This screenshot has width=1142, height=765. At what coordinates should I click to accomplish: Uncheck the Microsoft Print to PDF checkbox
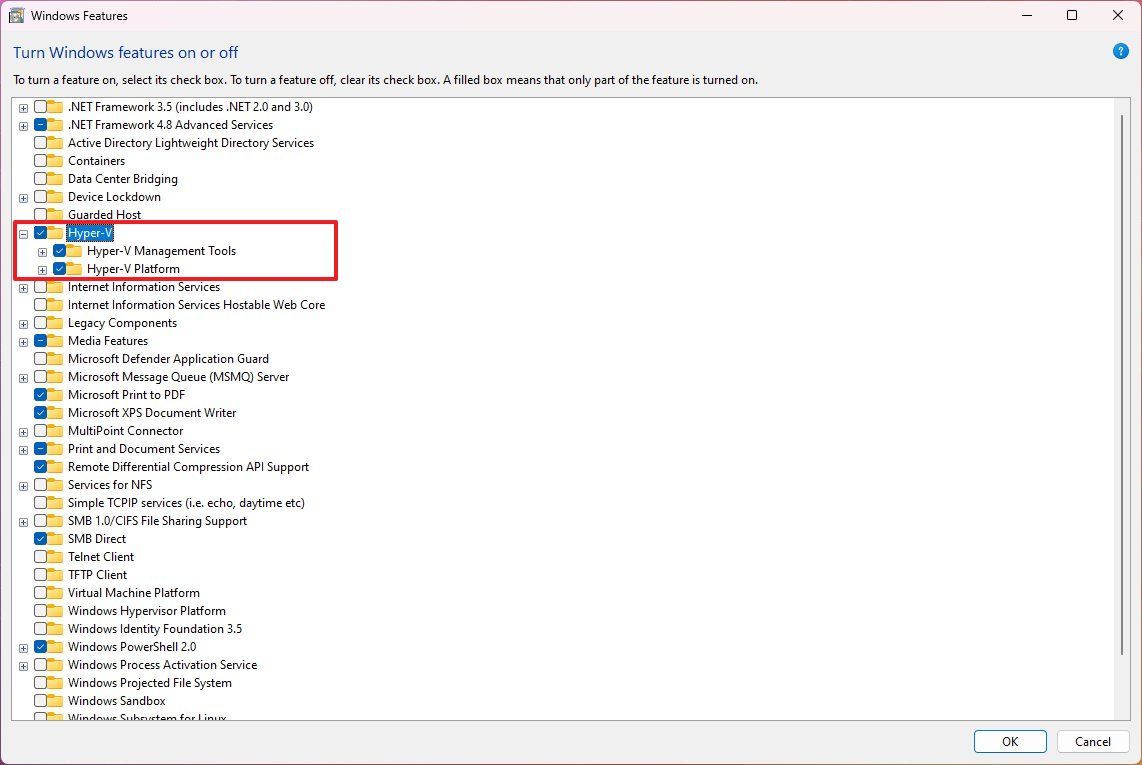[x=40, y=395]
